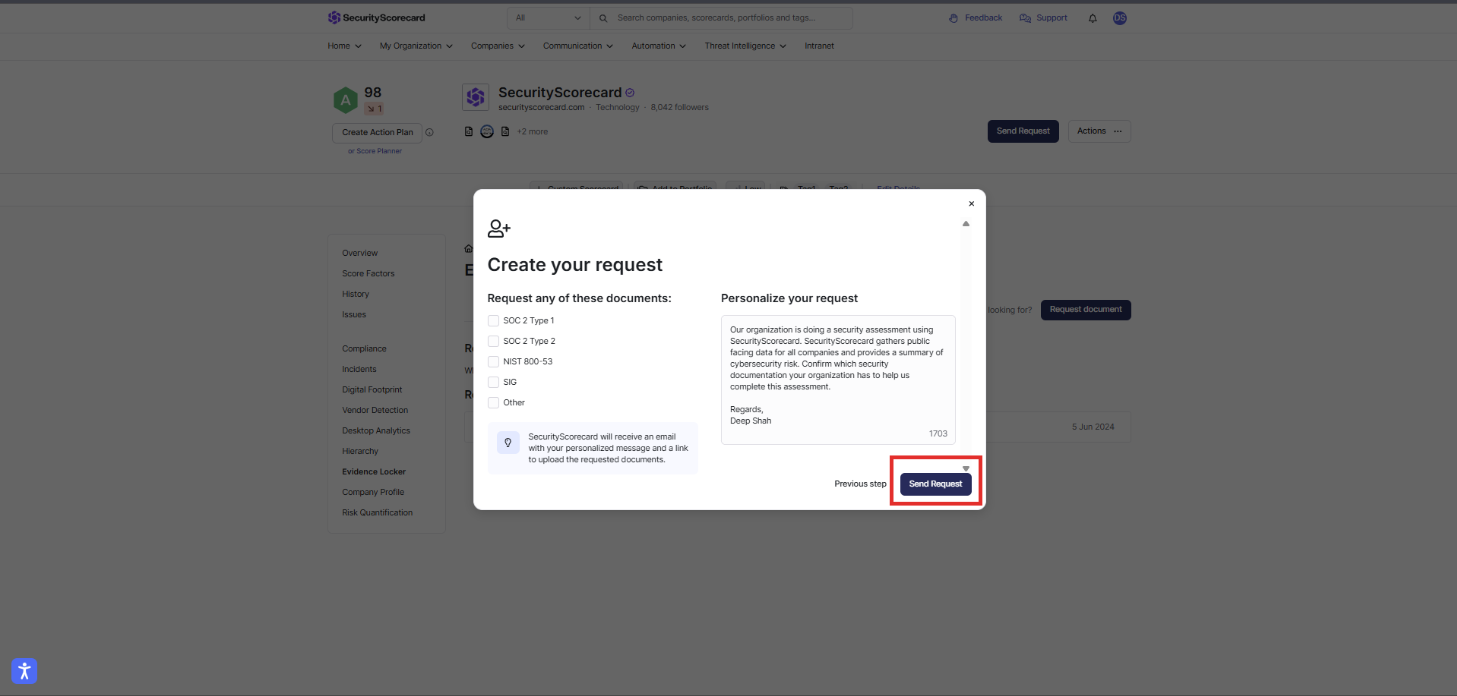This screenshot has width=1457, height=696.
Task: Open the accessibility widget icon
Action: (24, 671)
